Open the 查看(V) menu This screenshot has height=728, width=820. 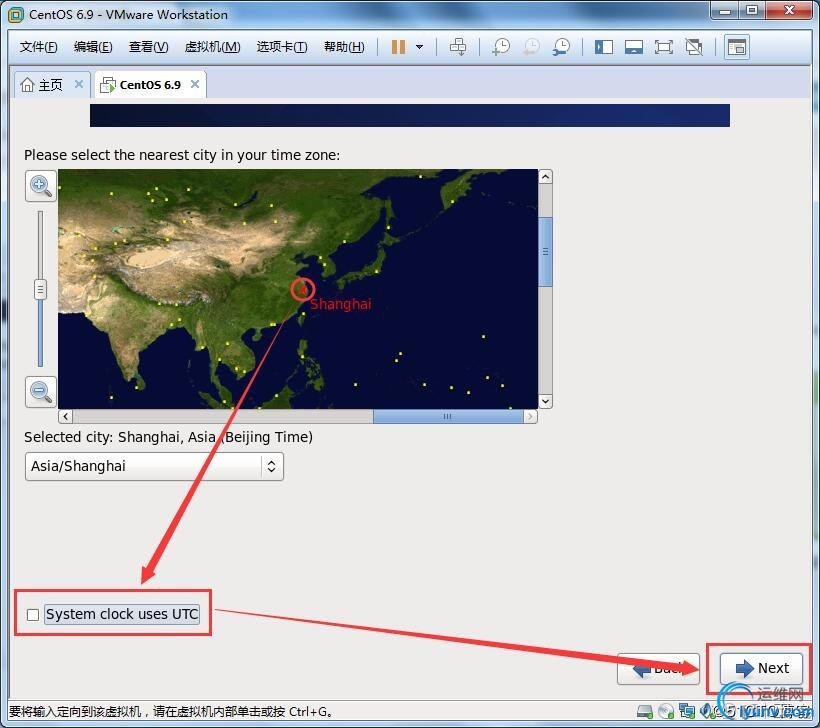click(149, 47)
